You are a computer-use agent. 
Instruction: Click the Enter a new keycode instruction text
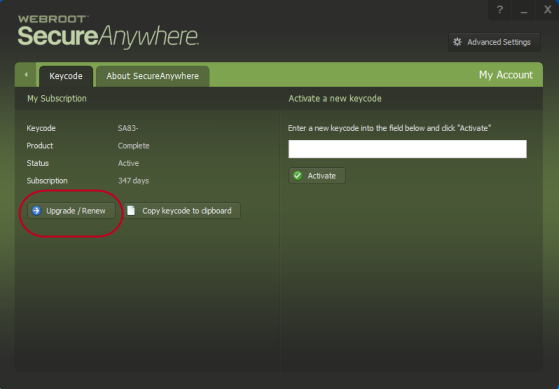click(389, 128)
